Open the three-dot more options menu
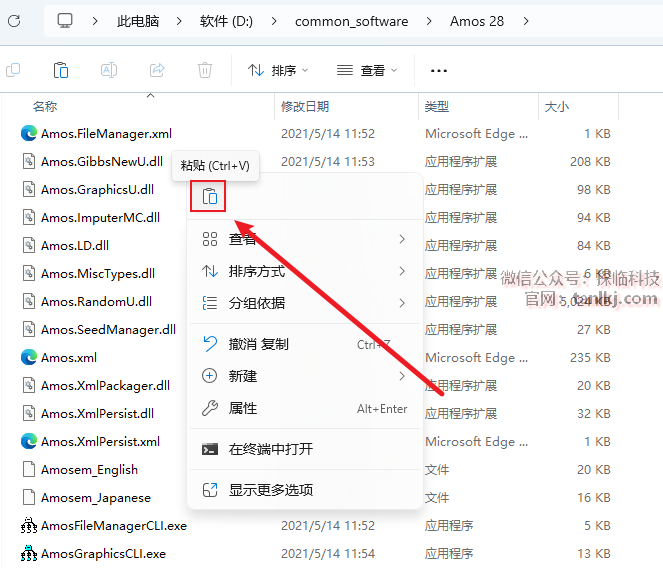The width and height of the screenshot is (663, 568). [x=438, y=71]
